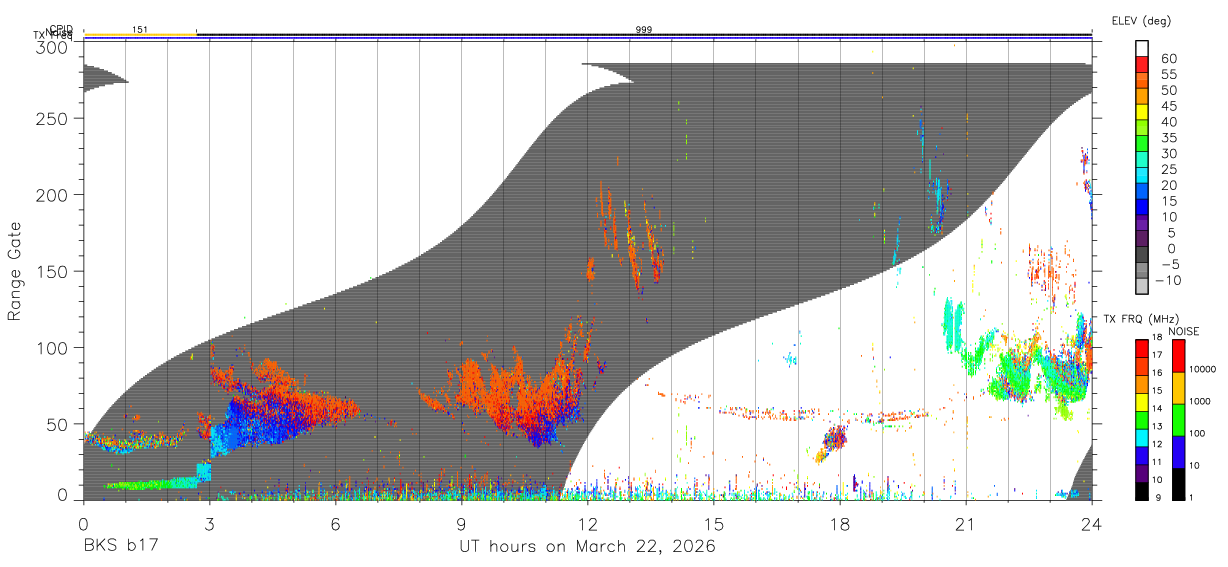1228x567 pixels.
Task: Click the "300" range gate tick label
Action: 53,47
